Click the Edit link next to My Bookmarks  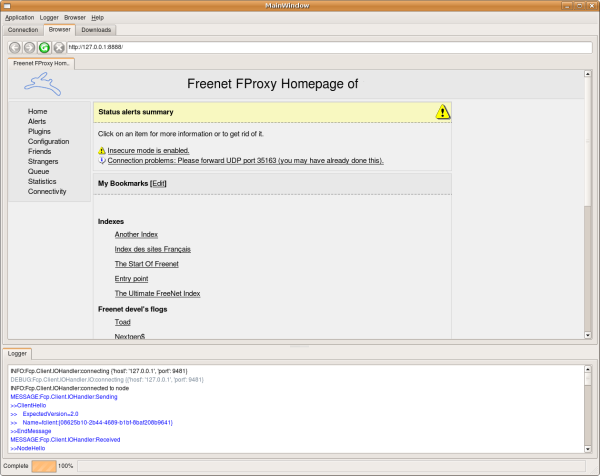click(x=158, y=184)
